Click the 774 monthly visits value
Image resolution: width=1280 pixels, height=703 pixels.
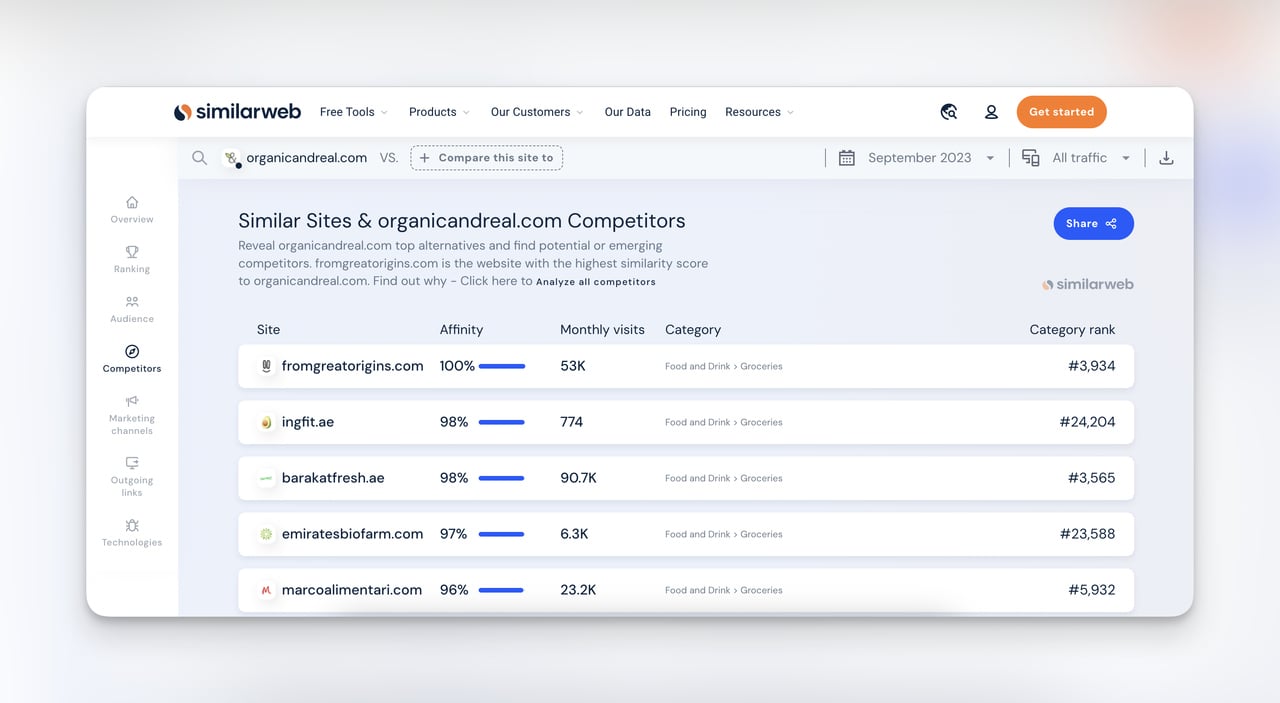572,422
